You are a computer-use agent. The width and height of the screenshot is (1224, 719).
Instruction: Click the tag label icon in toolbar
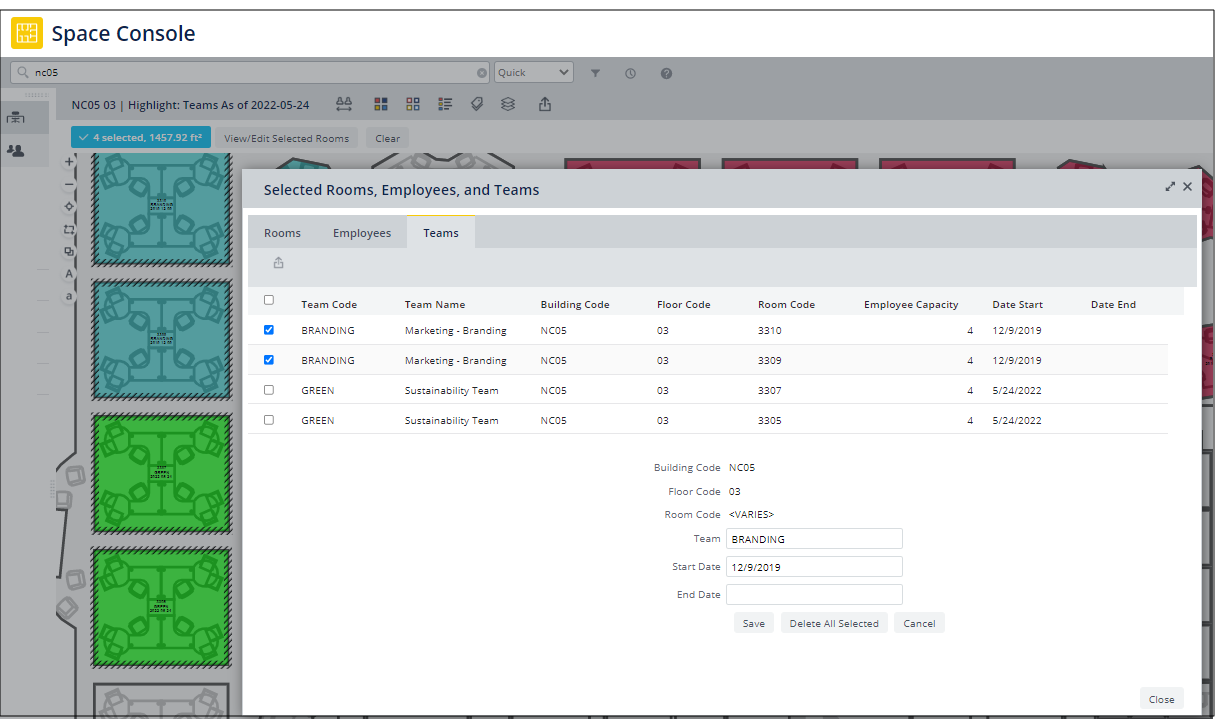click(x=477, y=104)
